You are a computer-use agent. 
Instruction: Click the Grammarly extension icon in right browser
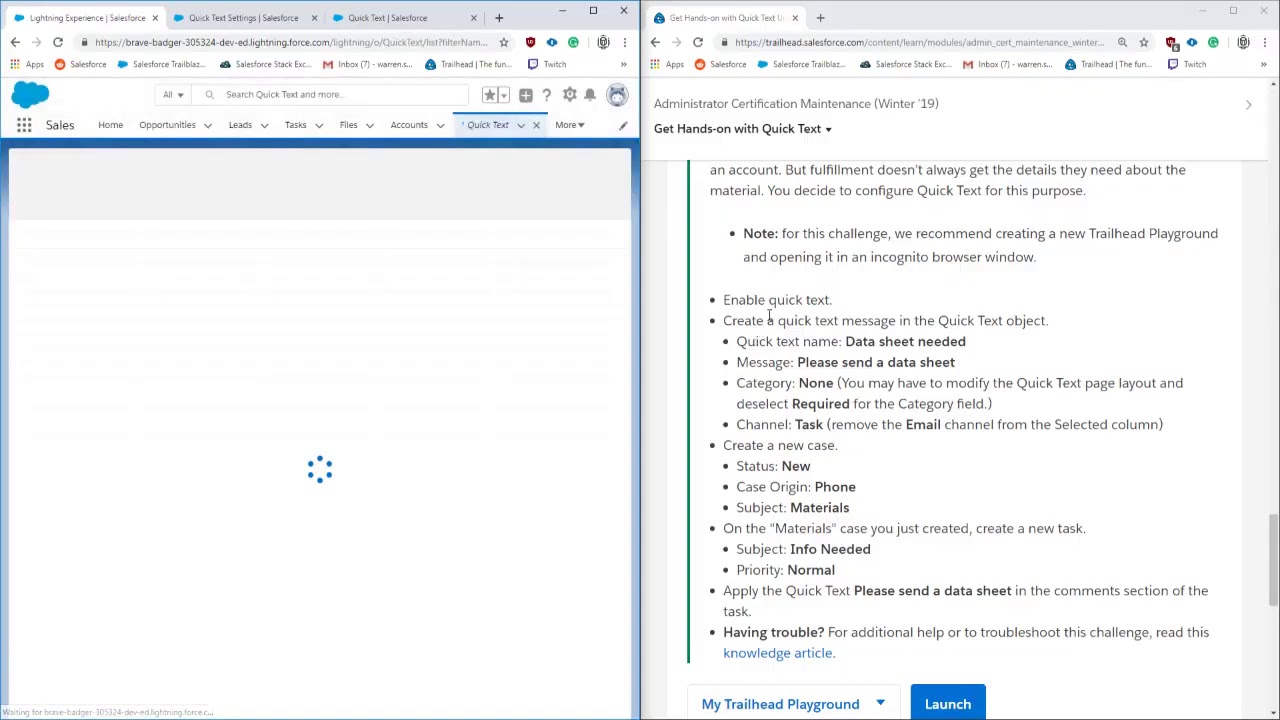click(1213, 42)
